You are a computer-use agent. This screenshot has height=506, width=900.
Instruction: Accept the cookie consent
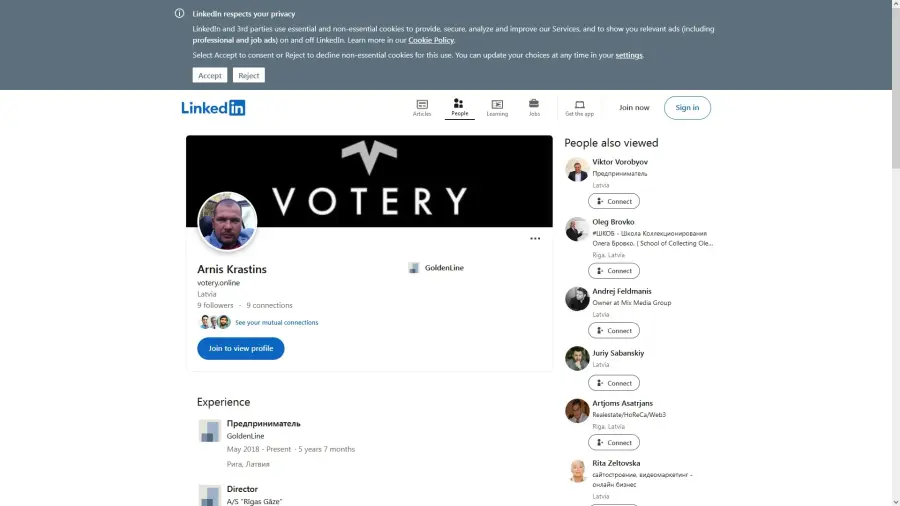pyautogui.click(x=210, y=75)
